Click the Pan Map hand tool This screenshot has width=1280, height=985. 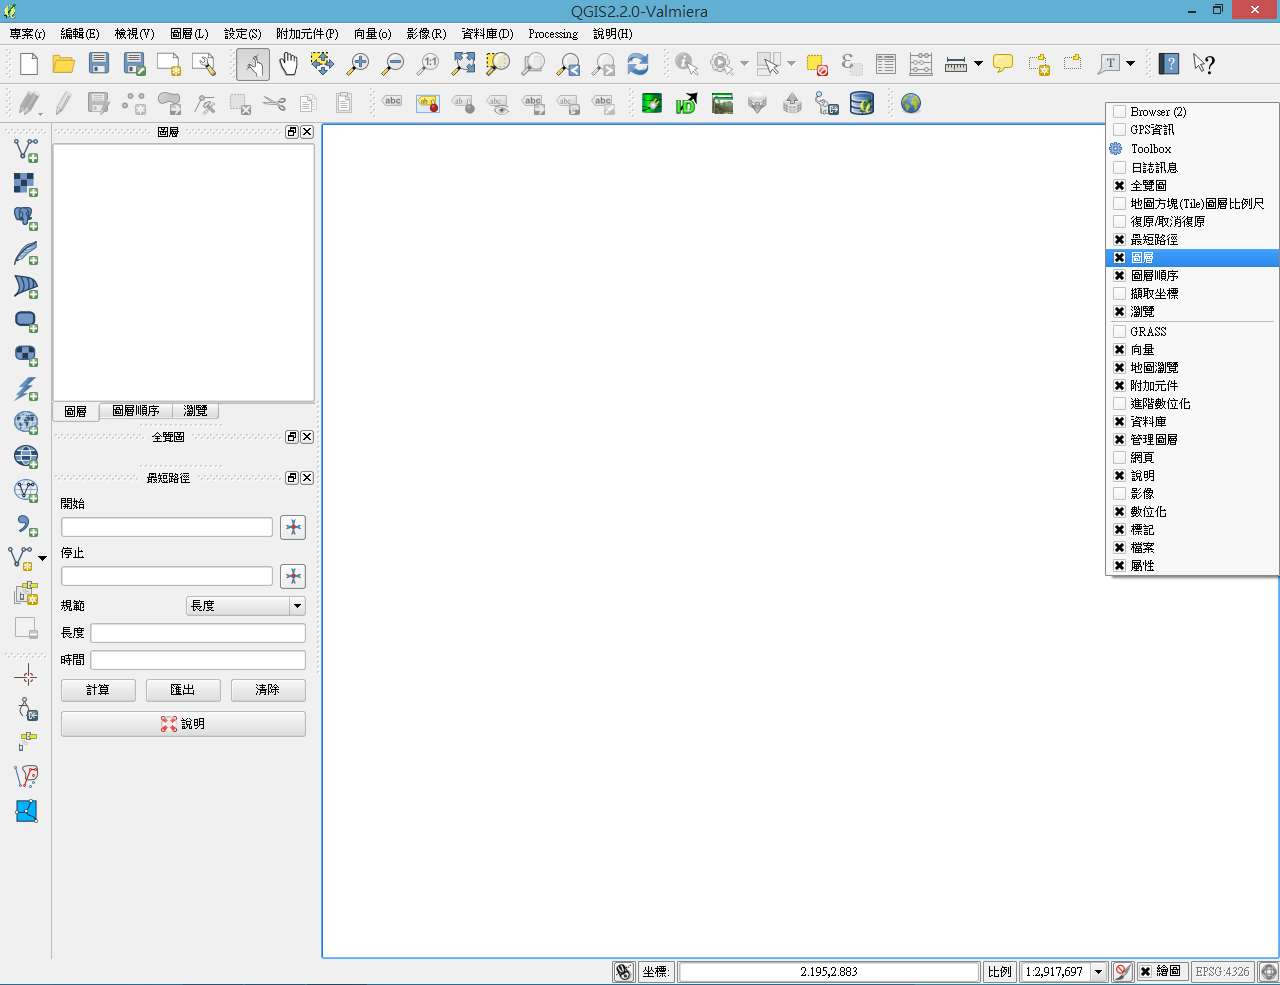pos(288,64)
